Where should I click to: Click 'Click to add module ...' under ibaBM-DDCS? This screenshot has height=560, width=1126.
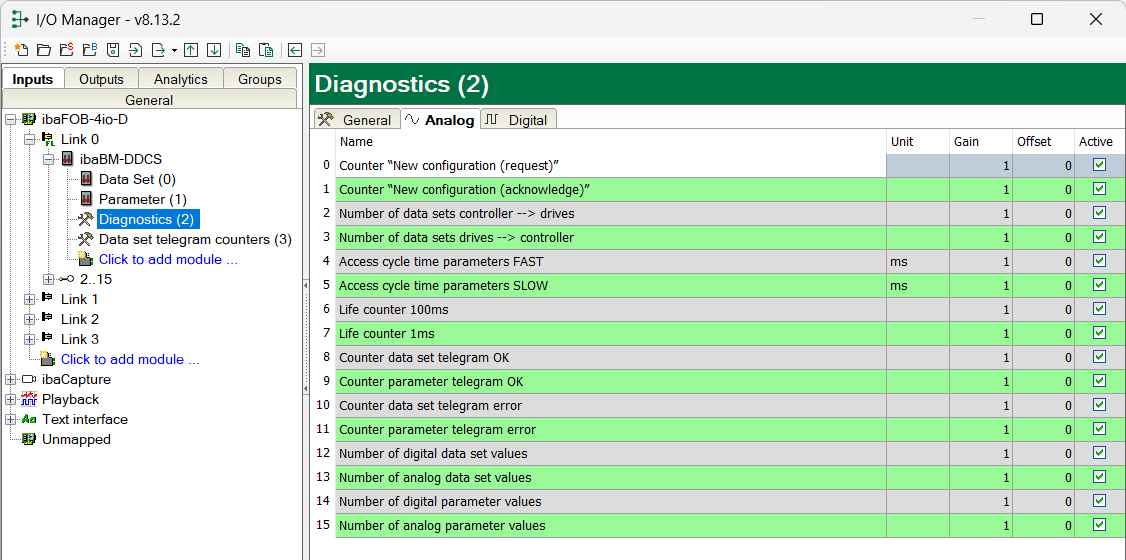tap(167, 259)
